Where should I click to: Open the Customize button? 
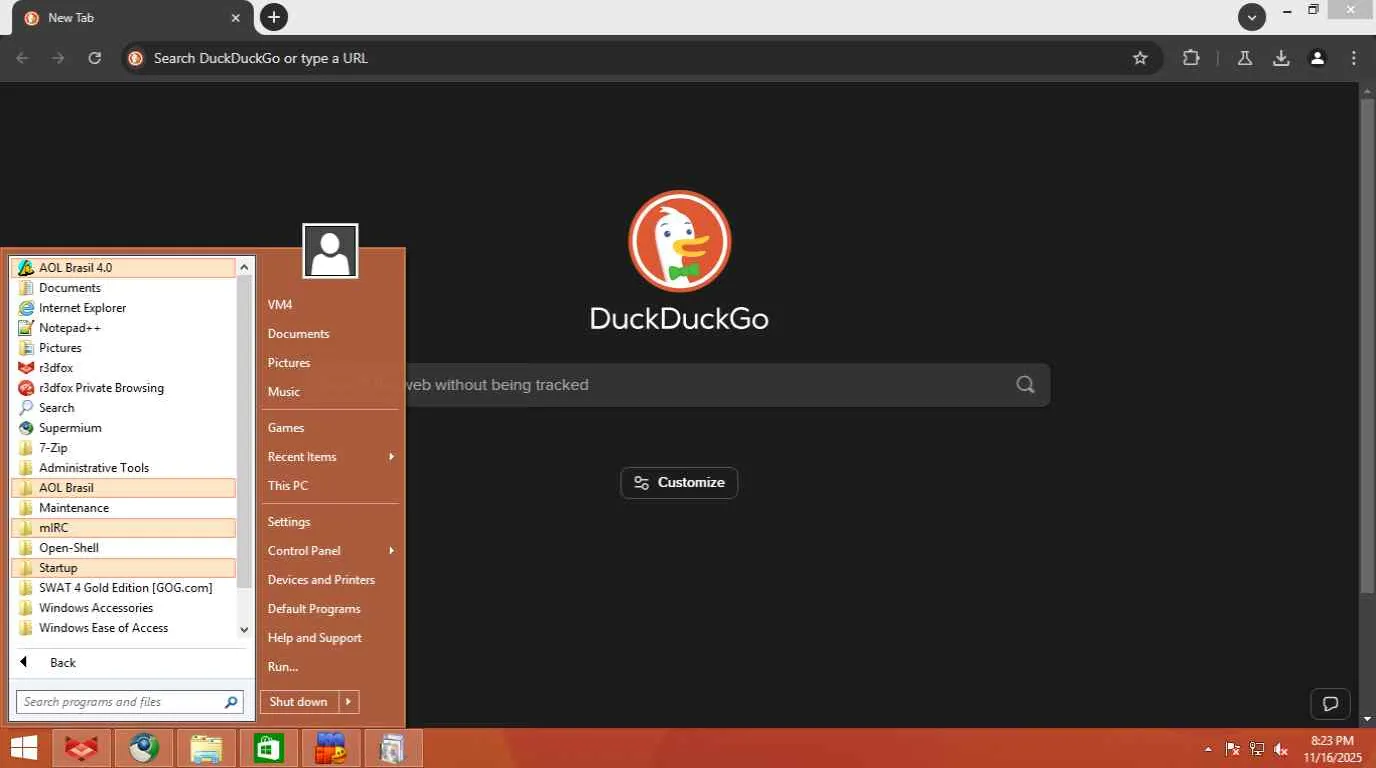point(679,483)
